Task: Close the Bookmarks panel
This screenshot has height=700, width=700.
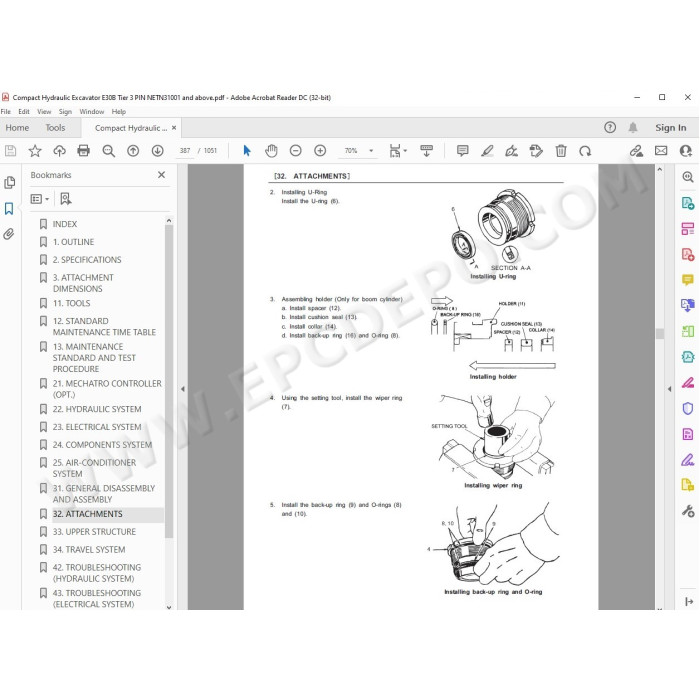Action: pos(162,175)
